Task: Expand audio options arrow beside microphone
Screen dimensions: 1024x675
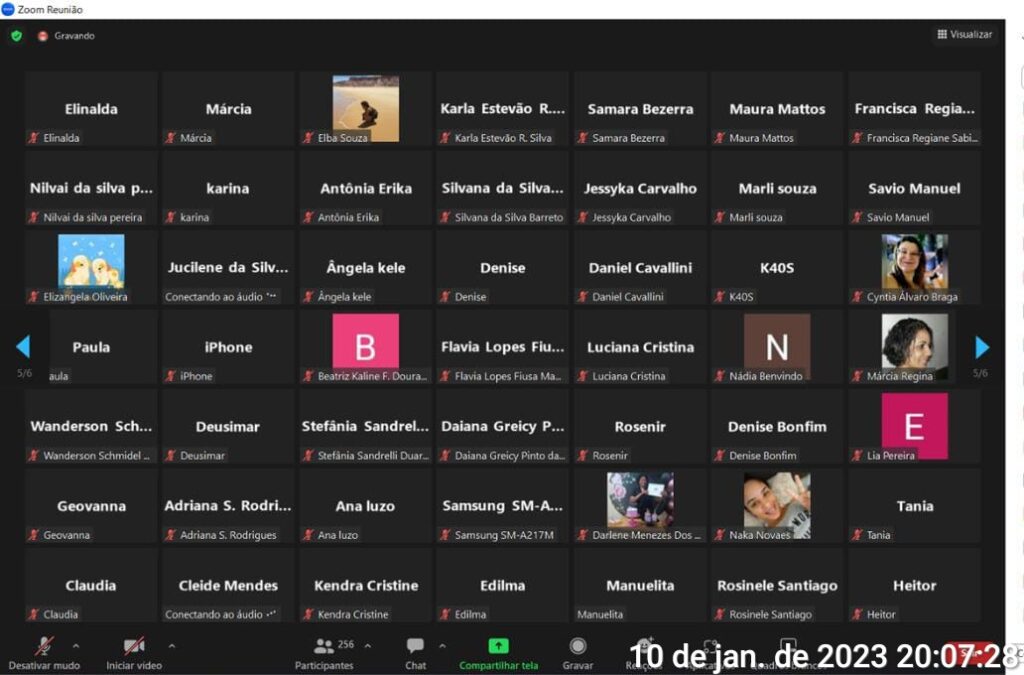Action: 76,645
